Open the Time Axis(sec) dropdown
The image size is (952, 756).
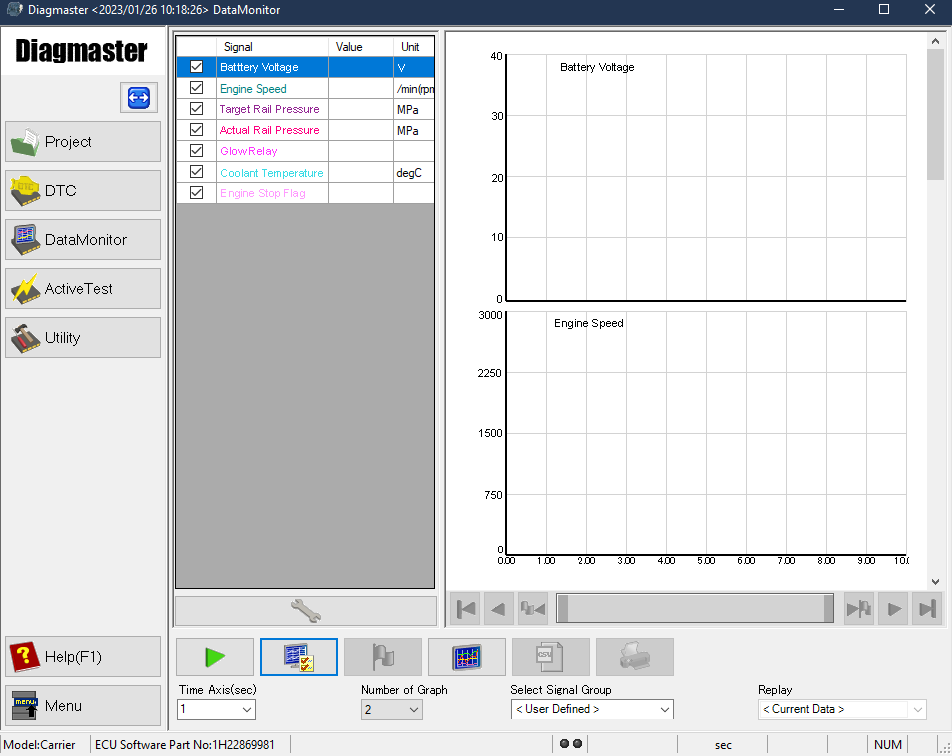(x=216, y=709)
